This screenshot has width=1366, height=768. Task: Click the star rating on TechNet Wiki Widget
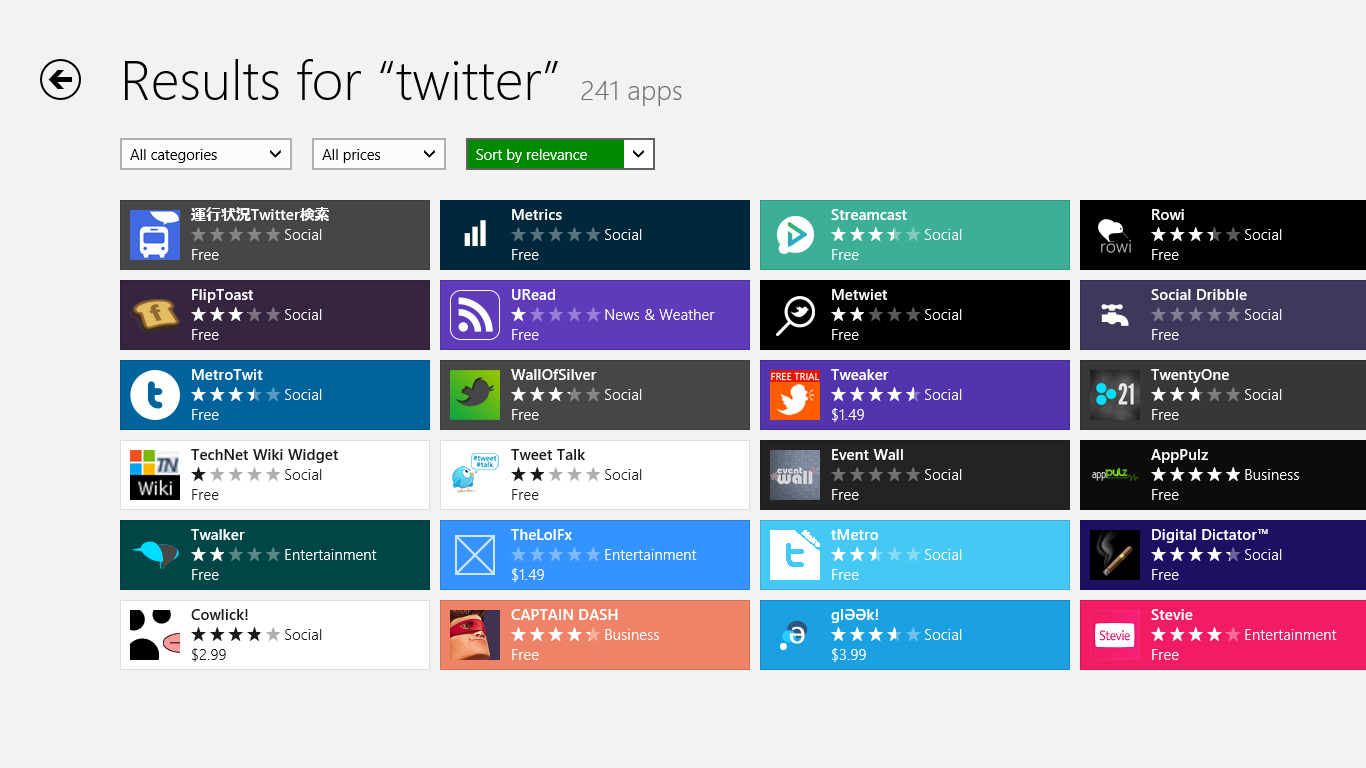pyautogui.click(x=235, y=475)
